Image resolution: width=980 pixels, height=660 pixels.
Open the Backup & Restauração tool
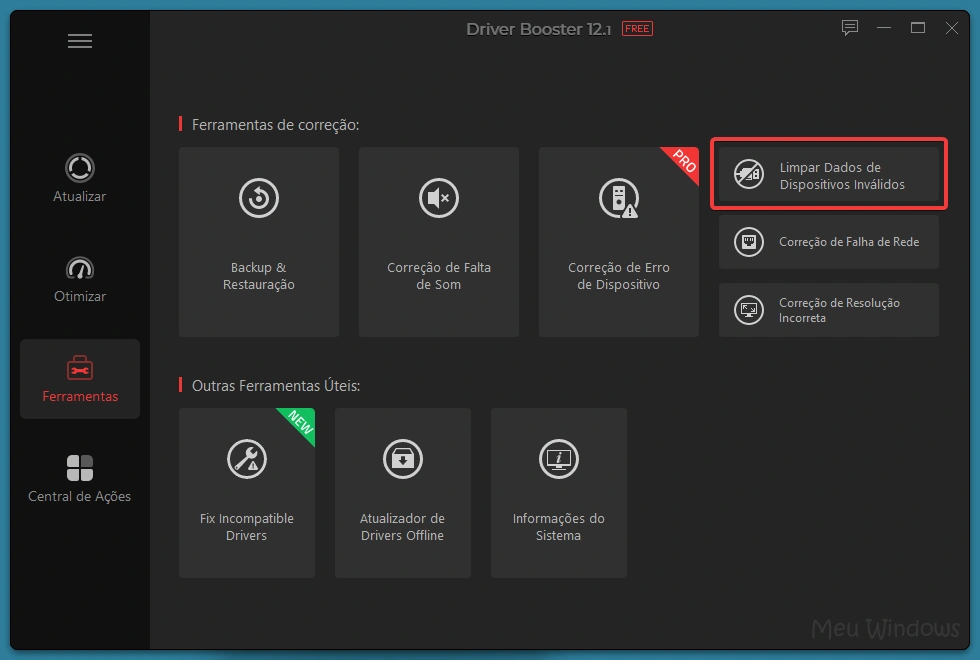[x=258, y=242]
